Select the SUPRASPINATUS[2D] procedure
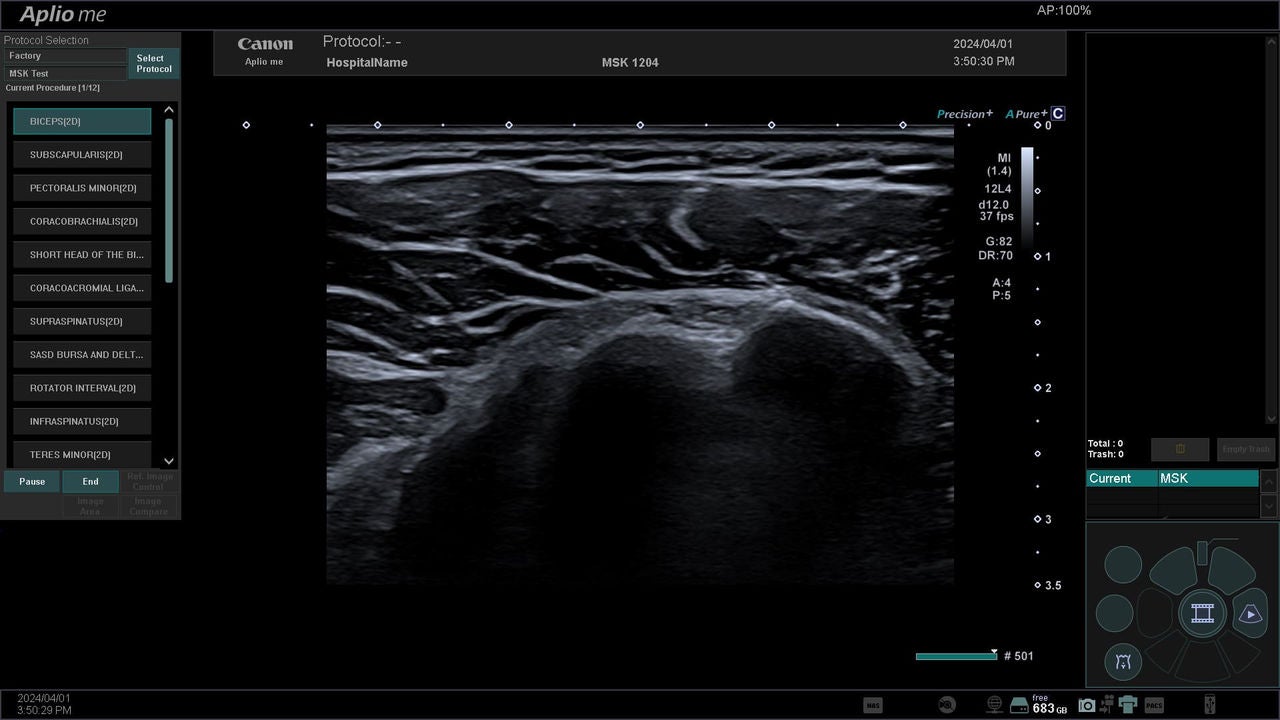The image size is (1280, 720). pyautogui.click(x=82, y=321)
